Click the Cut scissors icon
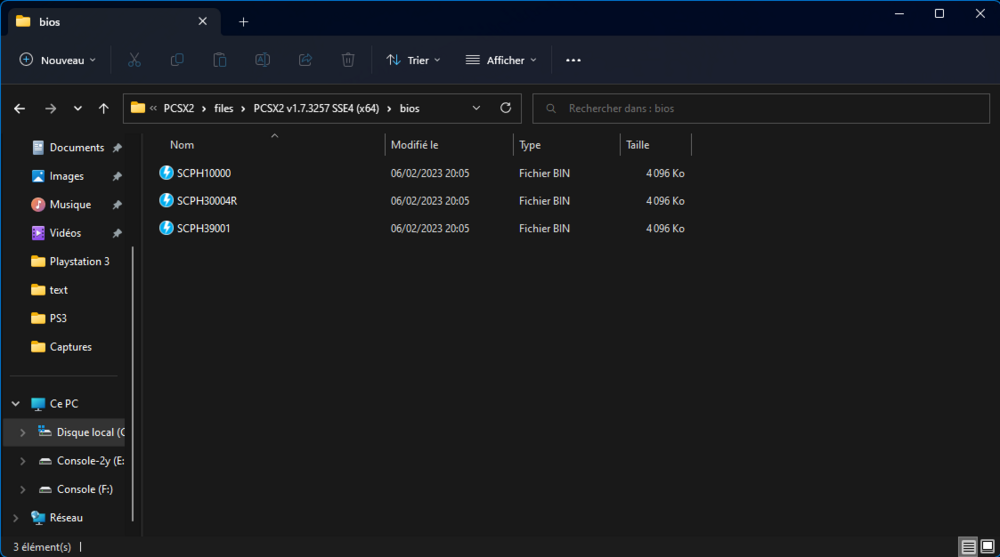This screenshot has height=557, width=1000. [134, 60]
